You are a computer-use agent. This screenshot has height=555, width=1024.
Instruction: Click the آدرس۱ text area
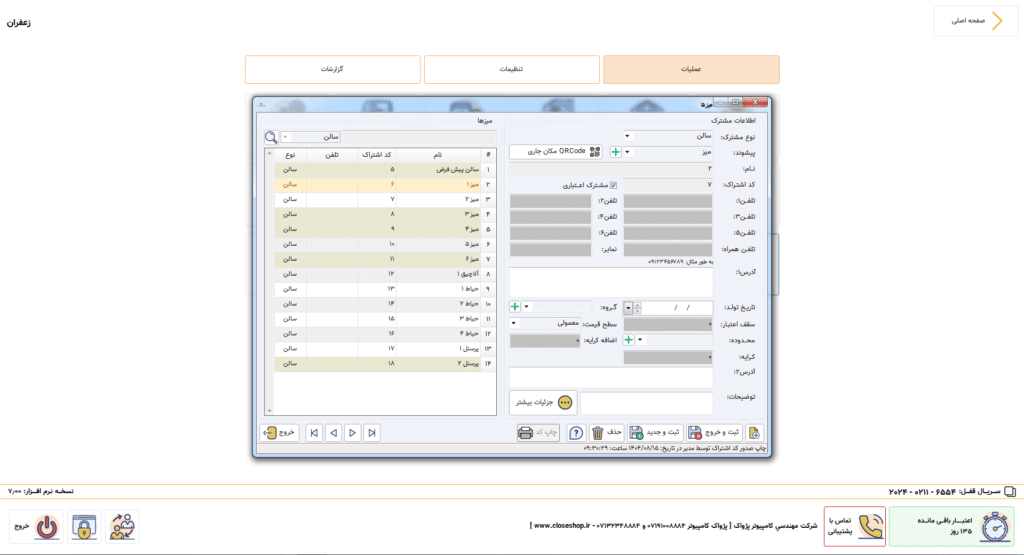point(611,283)
